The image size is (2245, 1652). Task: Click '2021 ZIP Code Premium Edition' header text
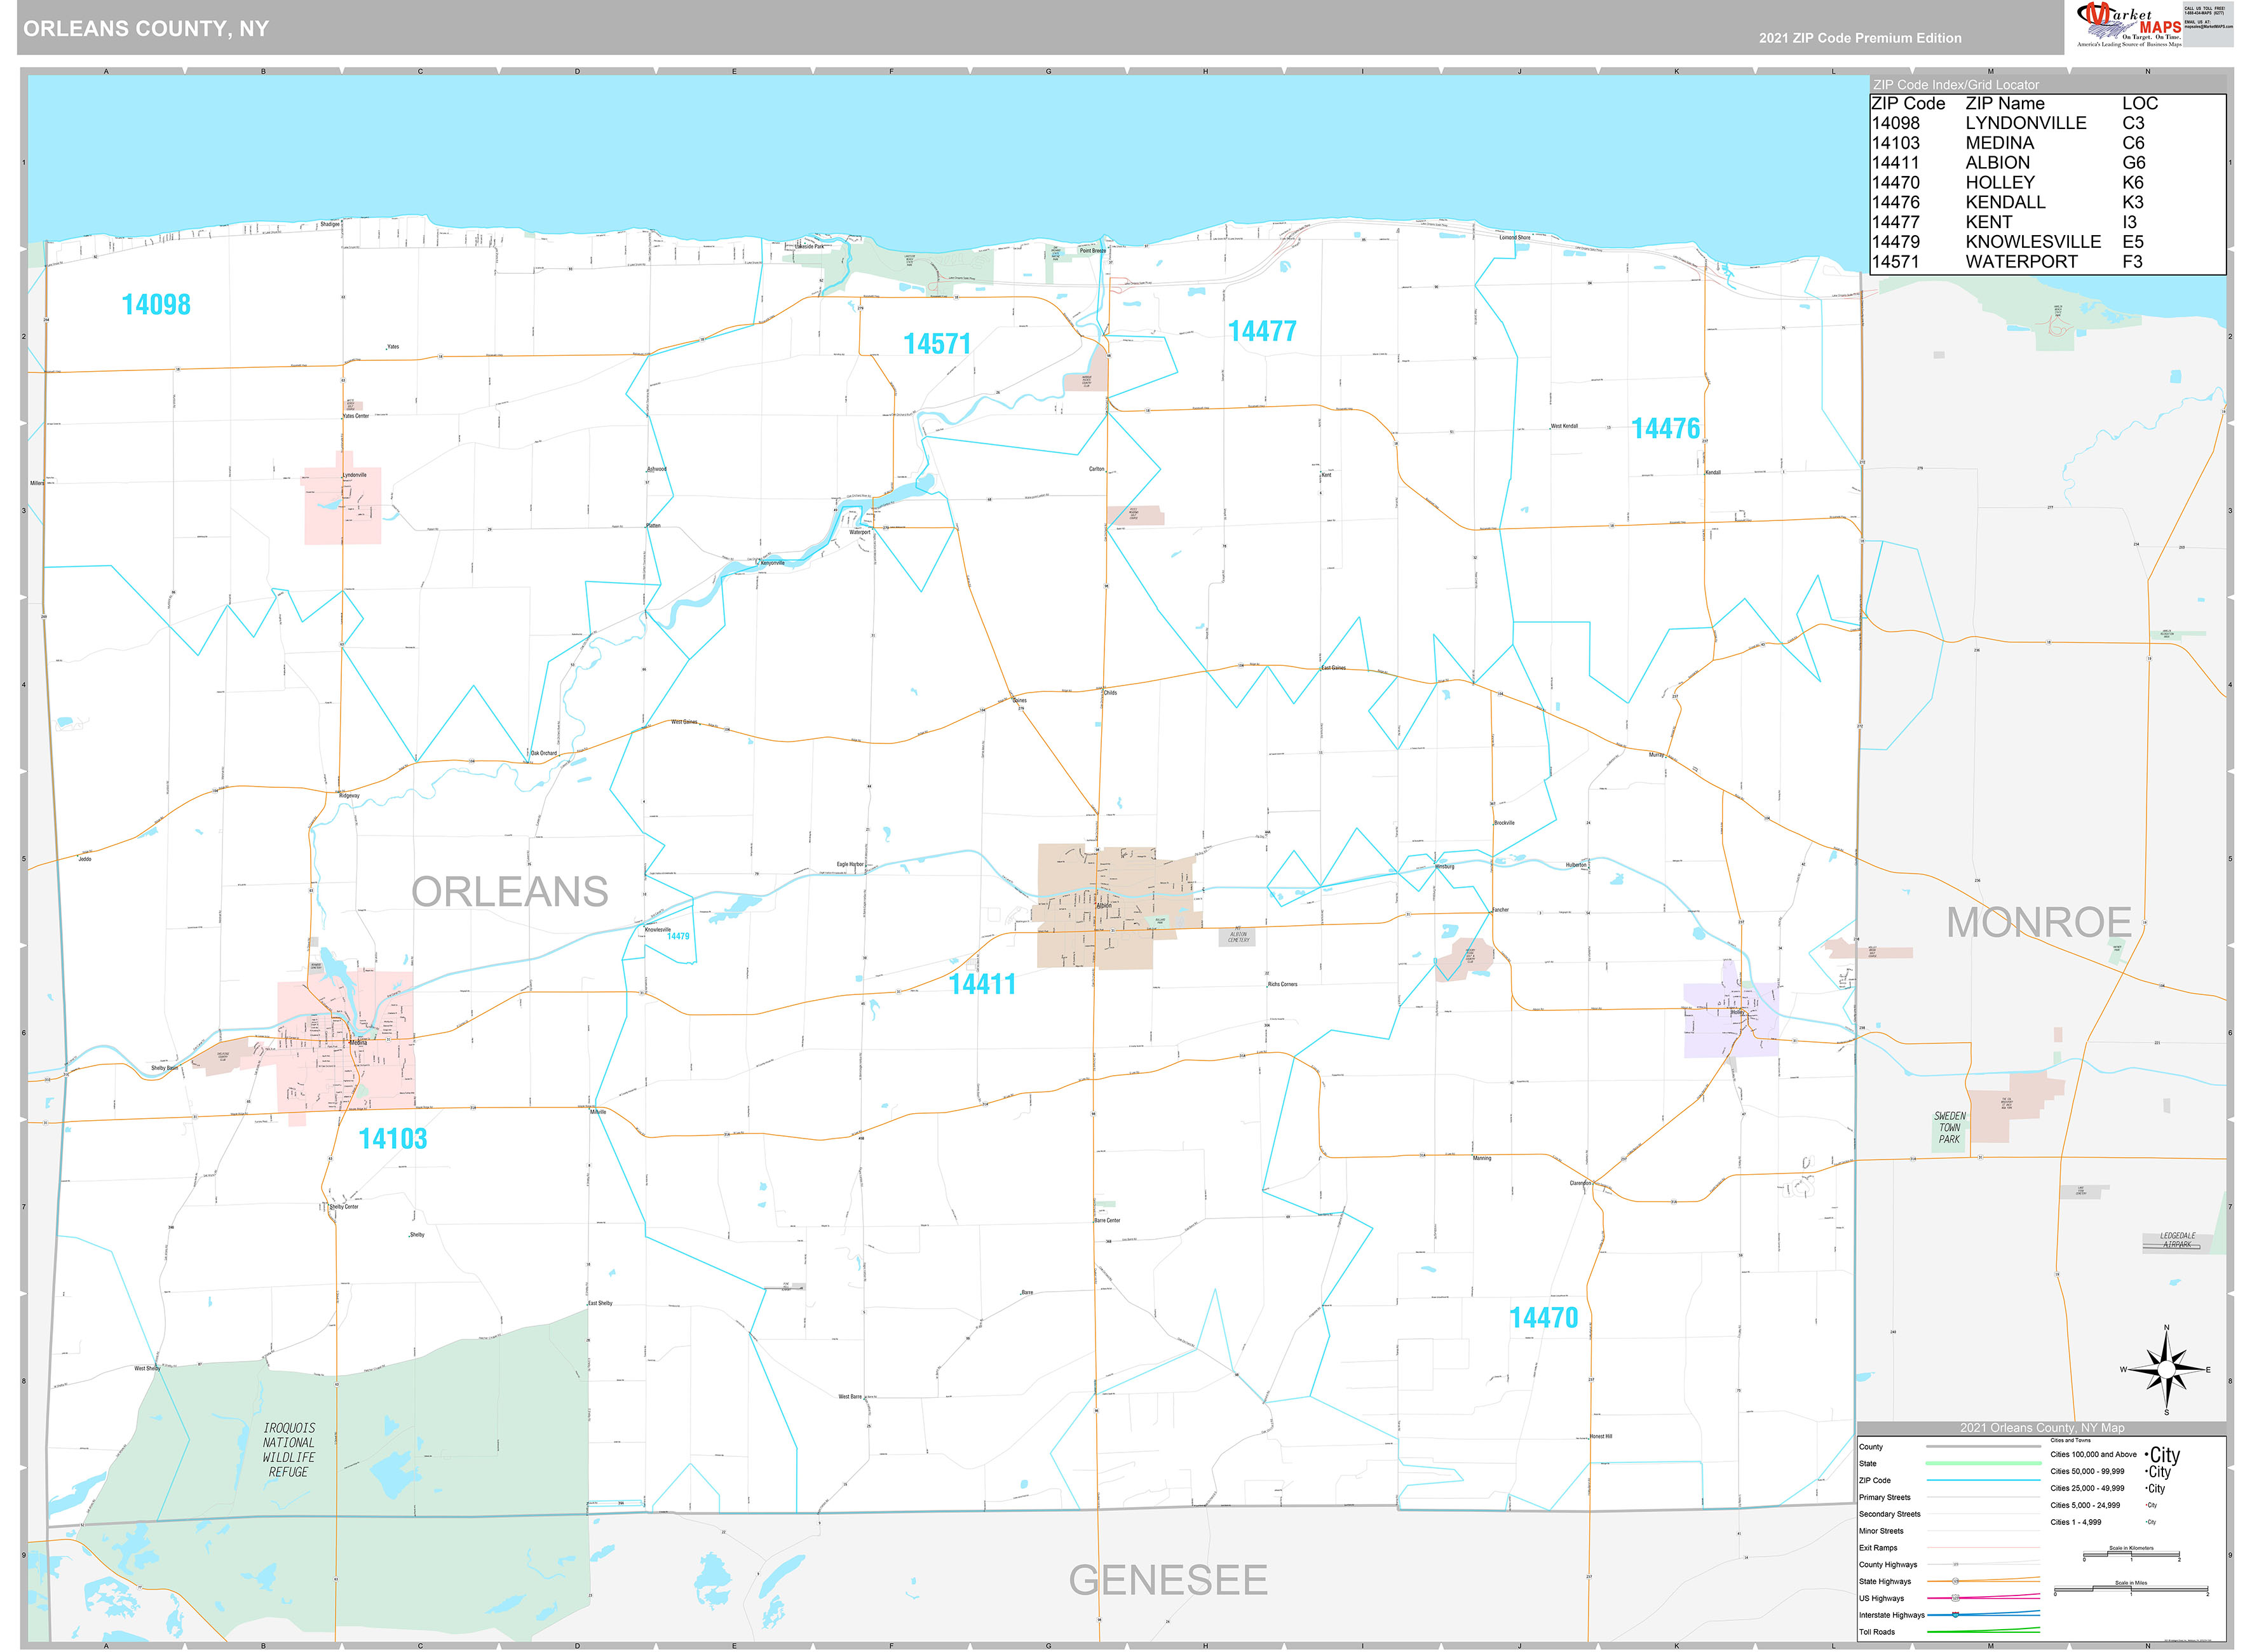point(1860,38)
